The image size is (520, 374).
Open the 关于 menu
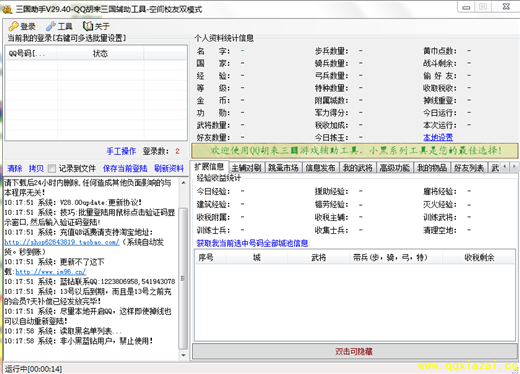[x=96, y=26]
